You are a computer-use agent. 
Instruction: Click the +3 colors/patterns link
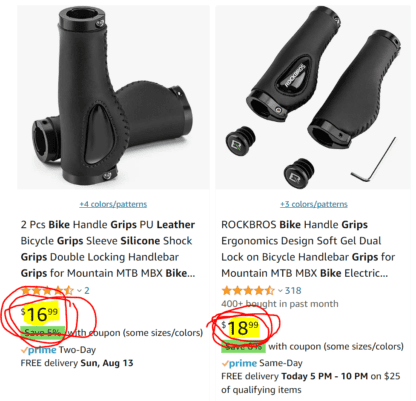click(314, 204)
